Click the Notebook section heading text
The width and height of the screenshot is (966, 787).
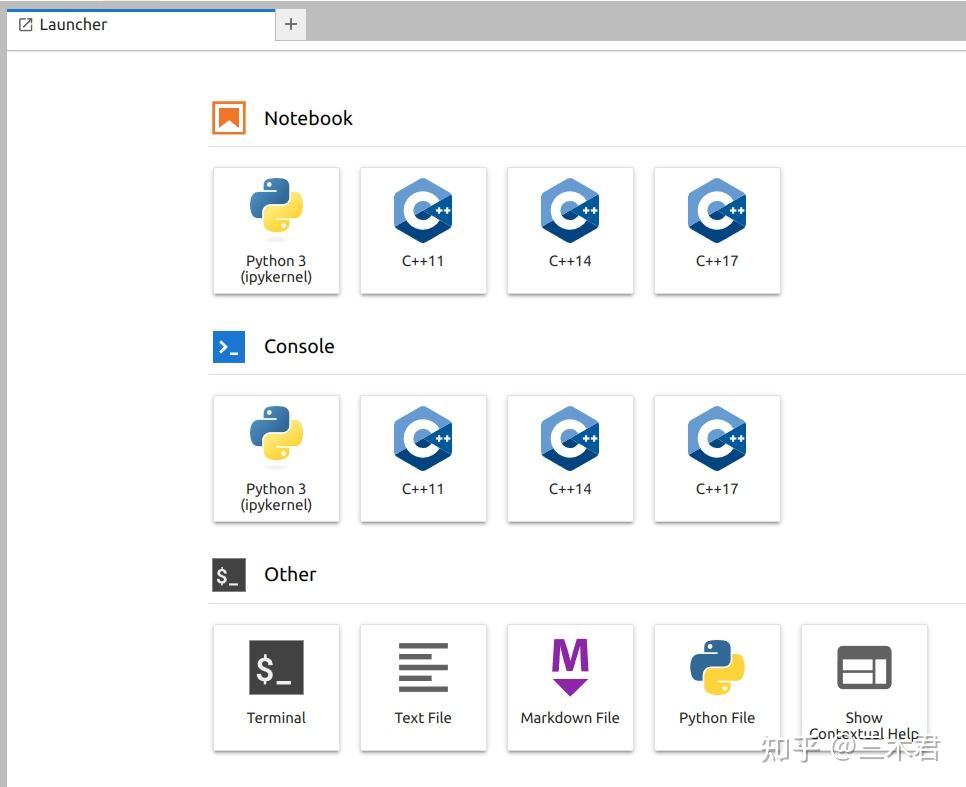coord(308,118)
